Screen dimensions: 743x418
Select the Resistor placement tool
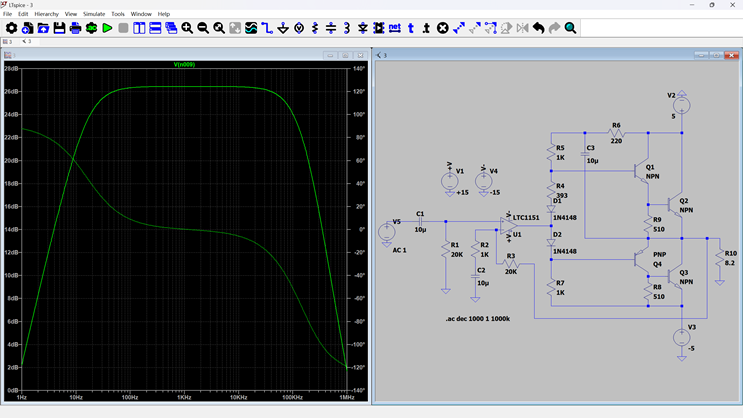(315, 28)
